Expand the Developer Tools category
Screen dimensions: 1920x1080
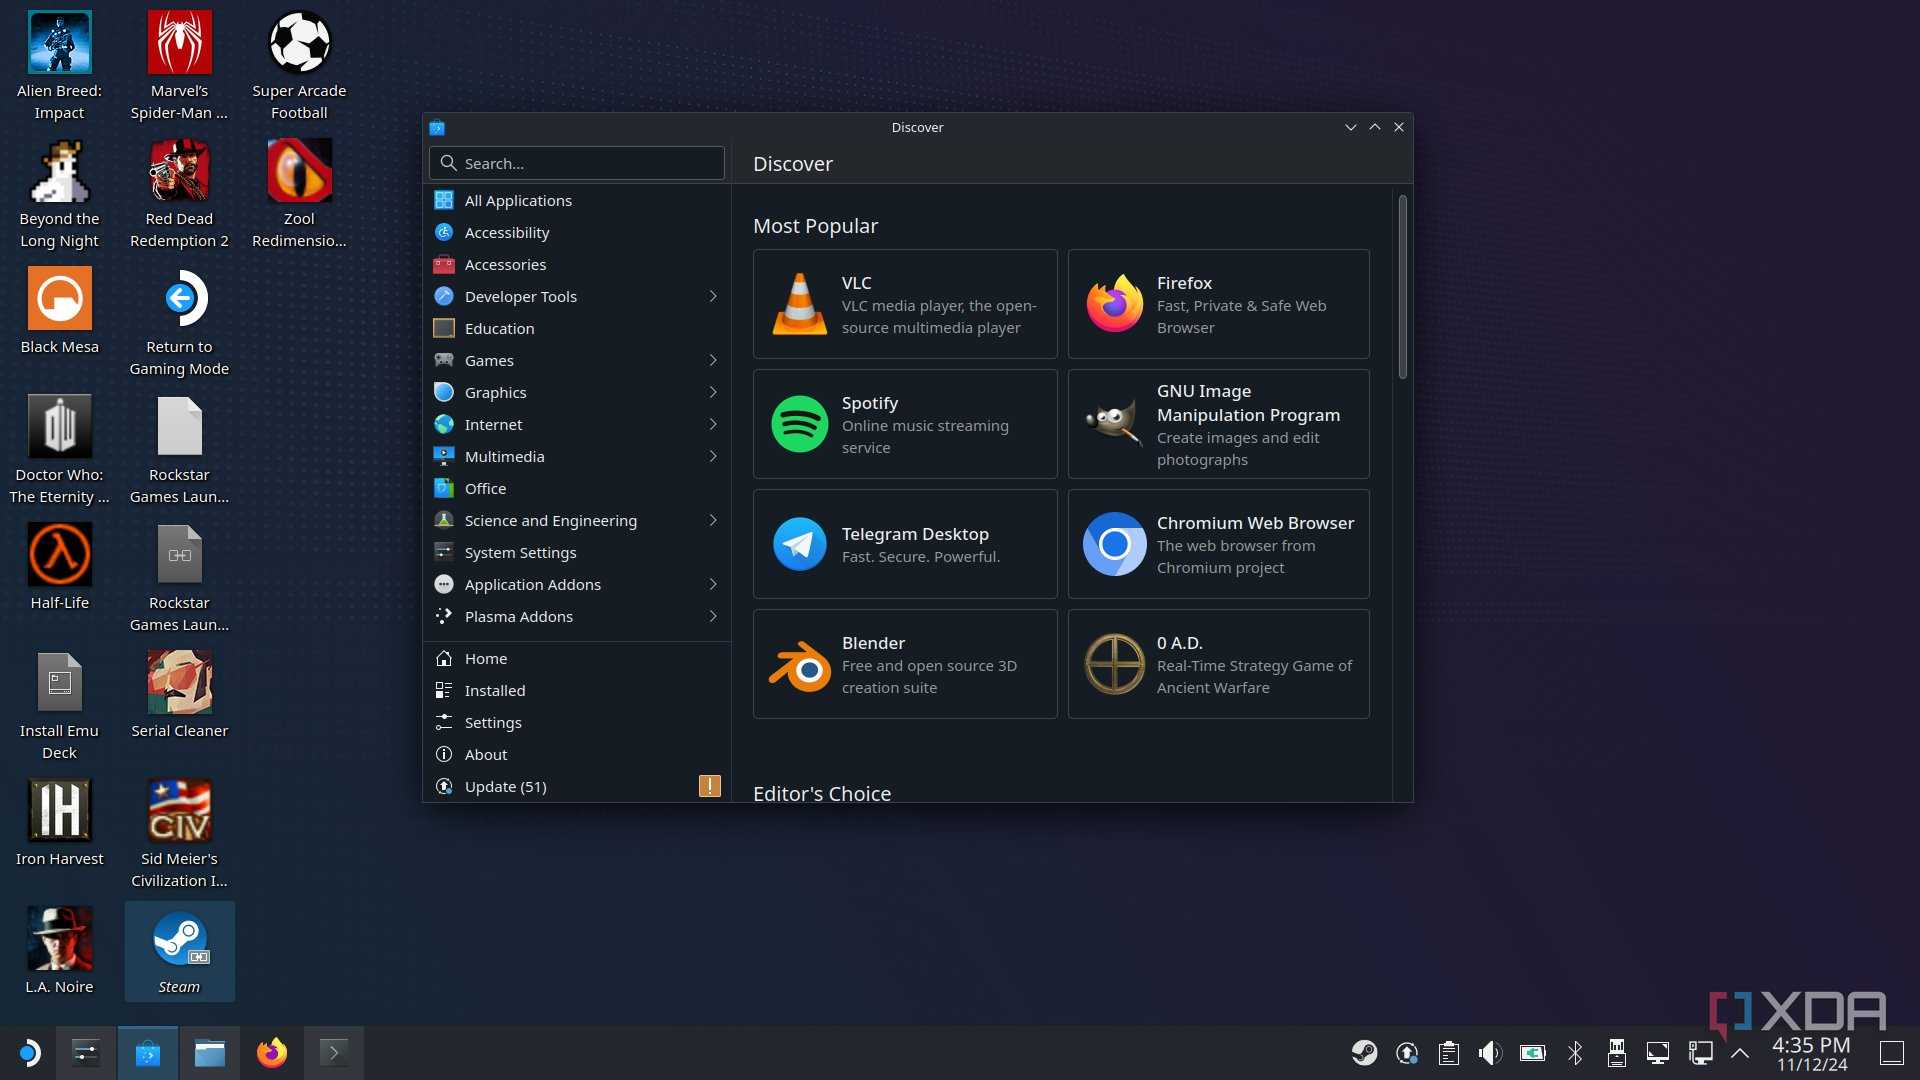[x=713, y=296]
